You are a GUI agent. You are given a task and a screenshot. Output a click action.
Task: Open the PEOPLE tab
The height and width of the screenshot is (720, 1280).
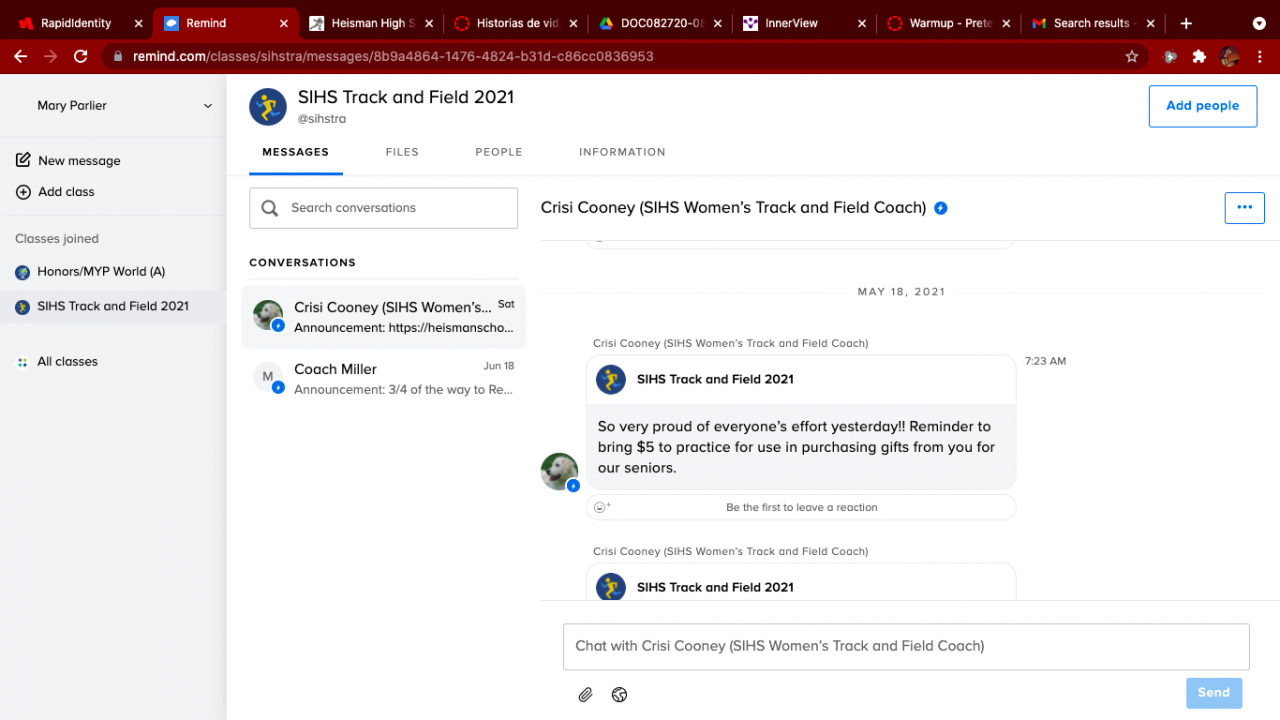click(x=499, y=152)
